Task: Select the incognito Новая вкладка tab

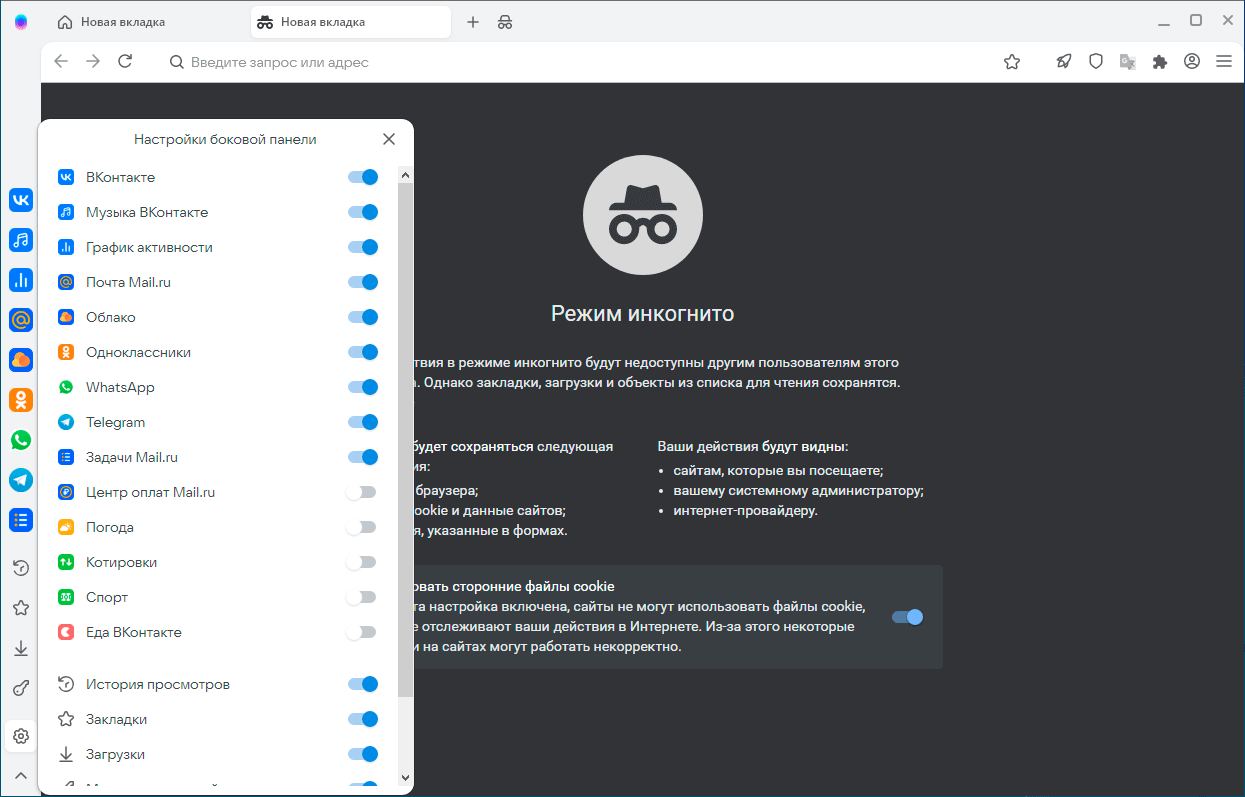Action: tap(351, 22)
